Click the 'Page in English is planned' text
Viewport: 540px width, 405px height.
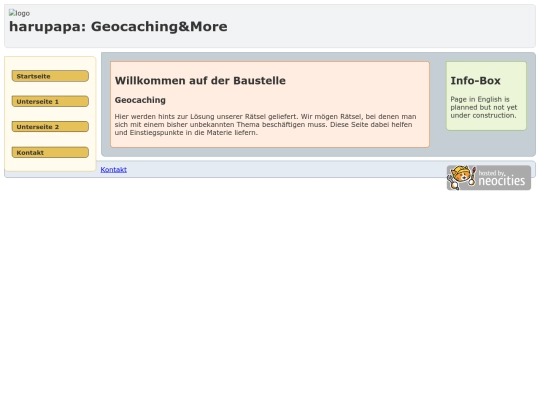(484, 107)
